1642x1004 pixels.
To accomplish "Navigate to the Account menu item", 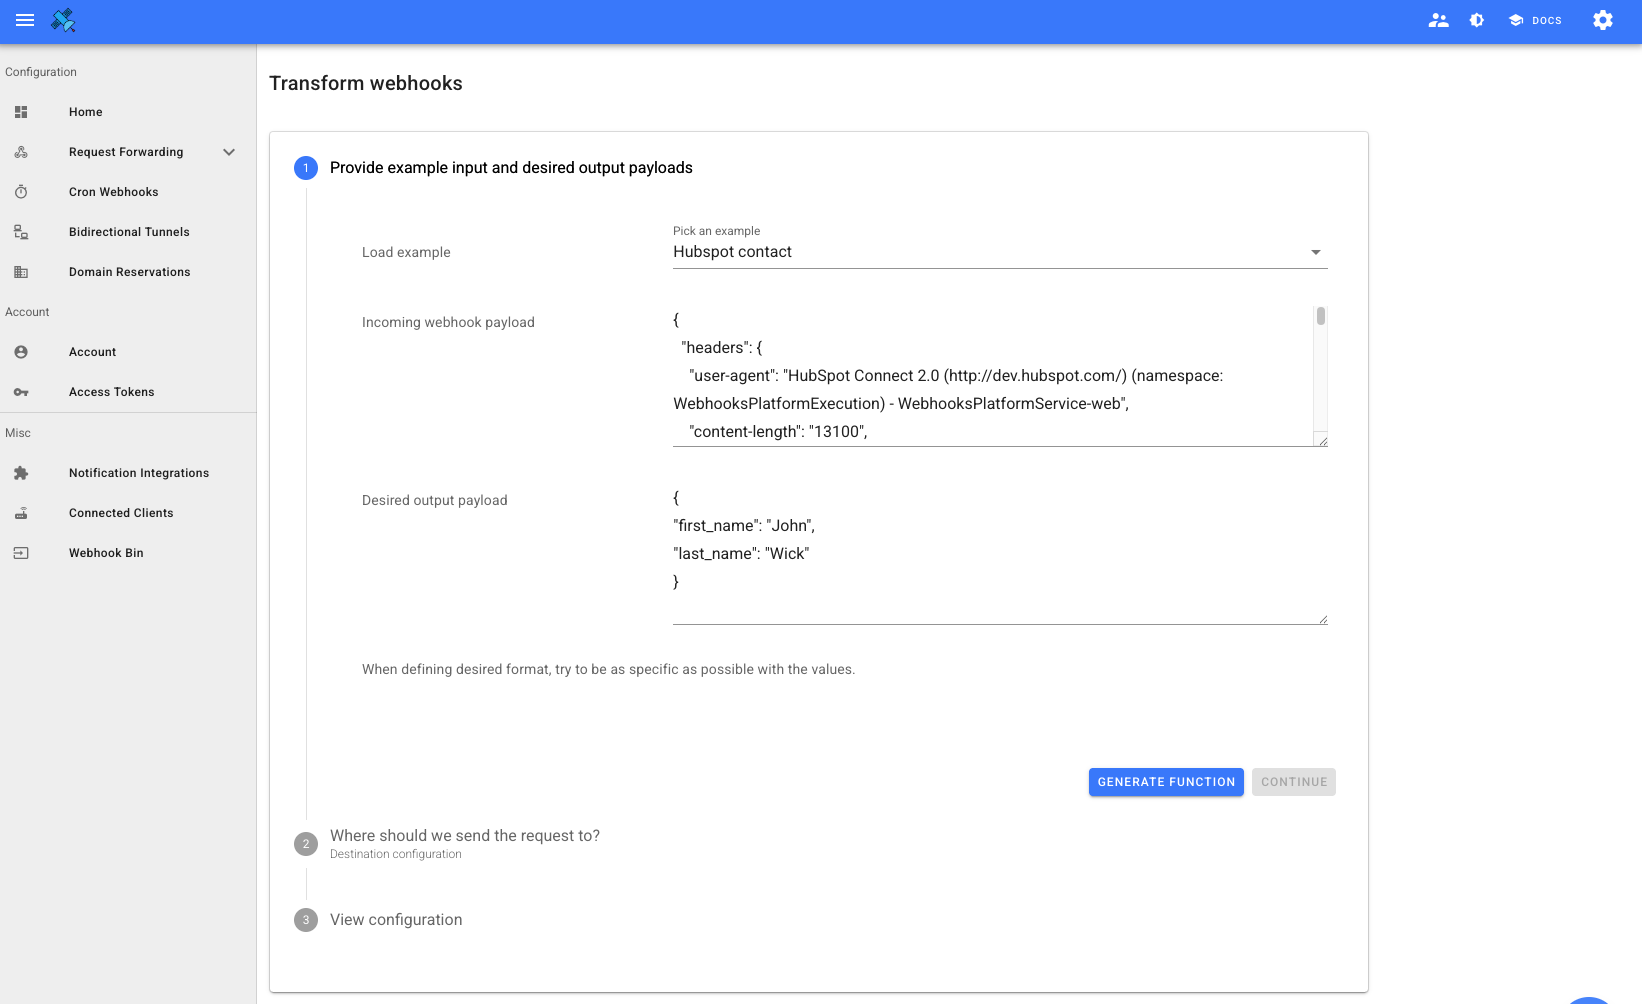I will (x=92, y=351).
